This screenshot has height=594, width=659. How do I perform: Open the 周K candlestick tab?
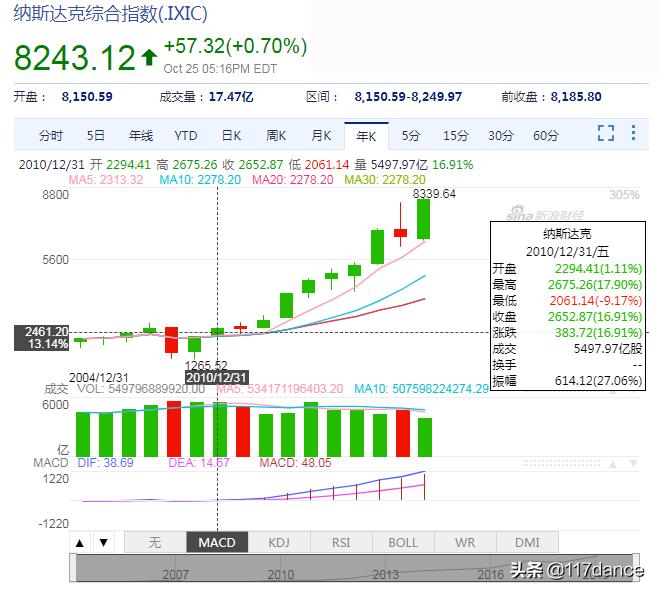(276, 136)
